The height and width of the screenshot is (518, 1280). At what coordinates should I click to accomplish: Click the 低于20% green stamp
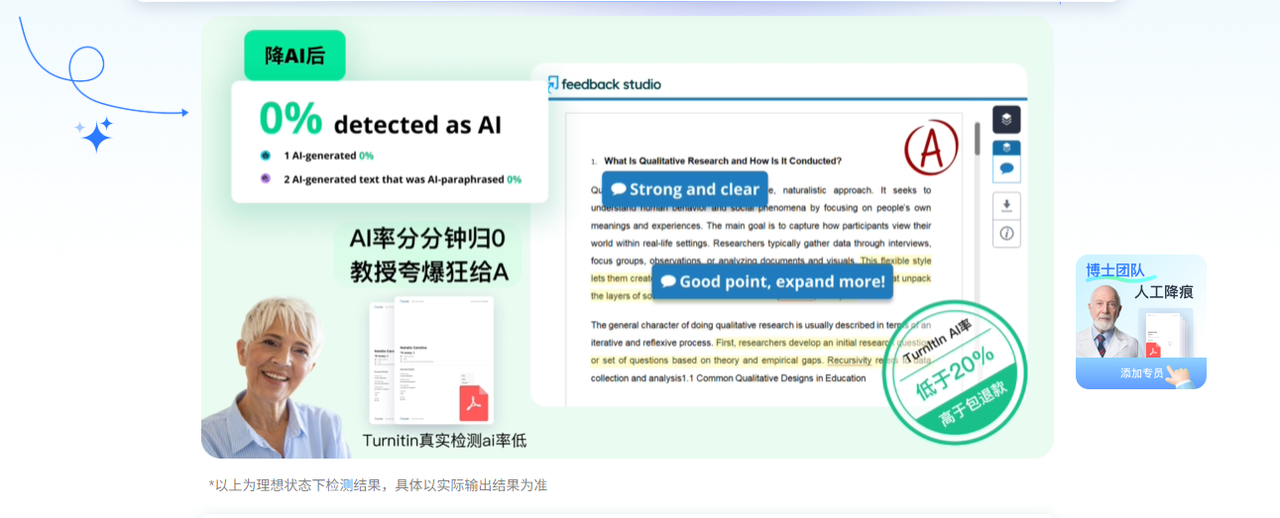[x=955, y=372]
